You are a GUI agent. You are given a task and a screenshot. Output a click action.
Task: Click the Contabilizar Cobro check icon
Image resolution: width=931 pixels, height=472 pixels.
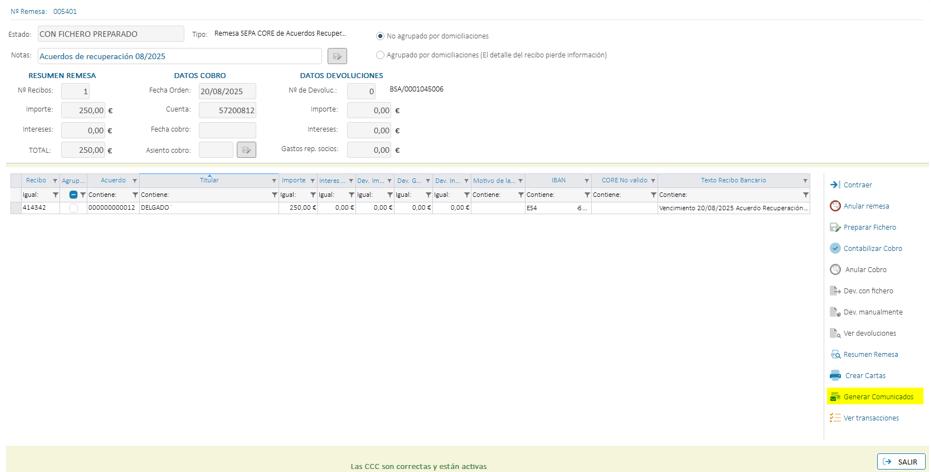click(835, 248)
